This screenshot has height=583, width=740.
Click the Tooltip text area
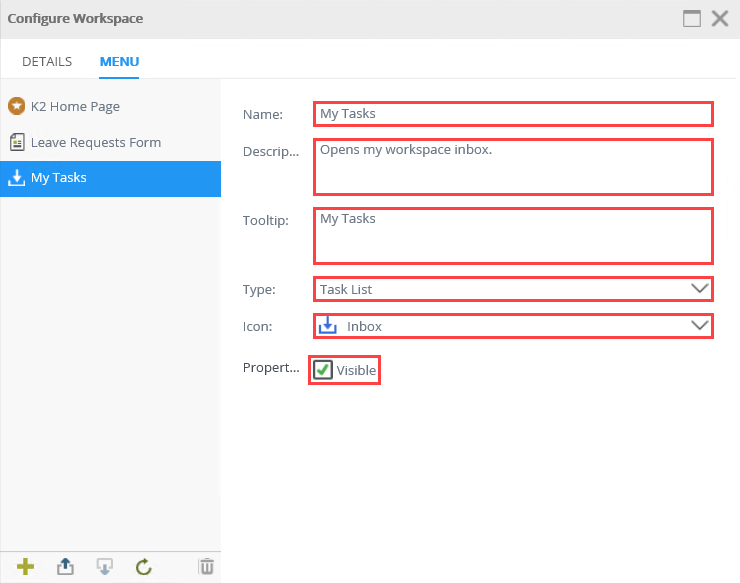coord(513,235)
